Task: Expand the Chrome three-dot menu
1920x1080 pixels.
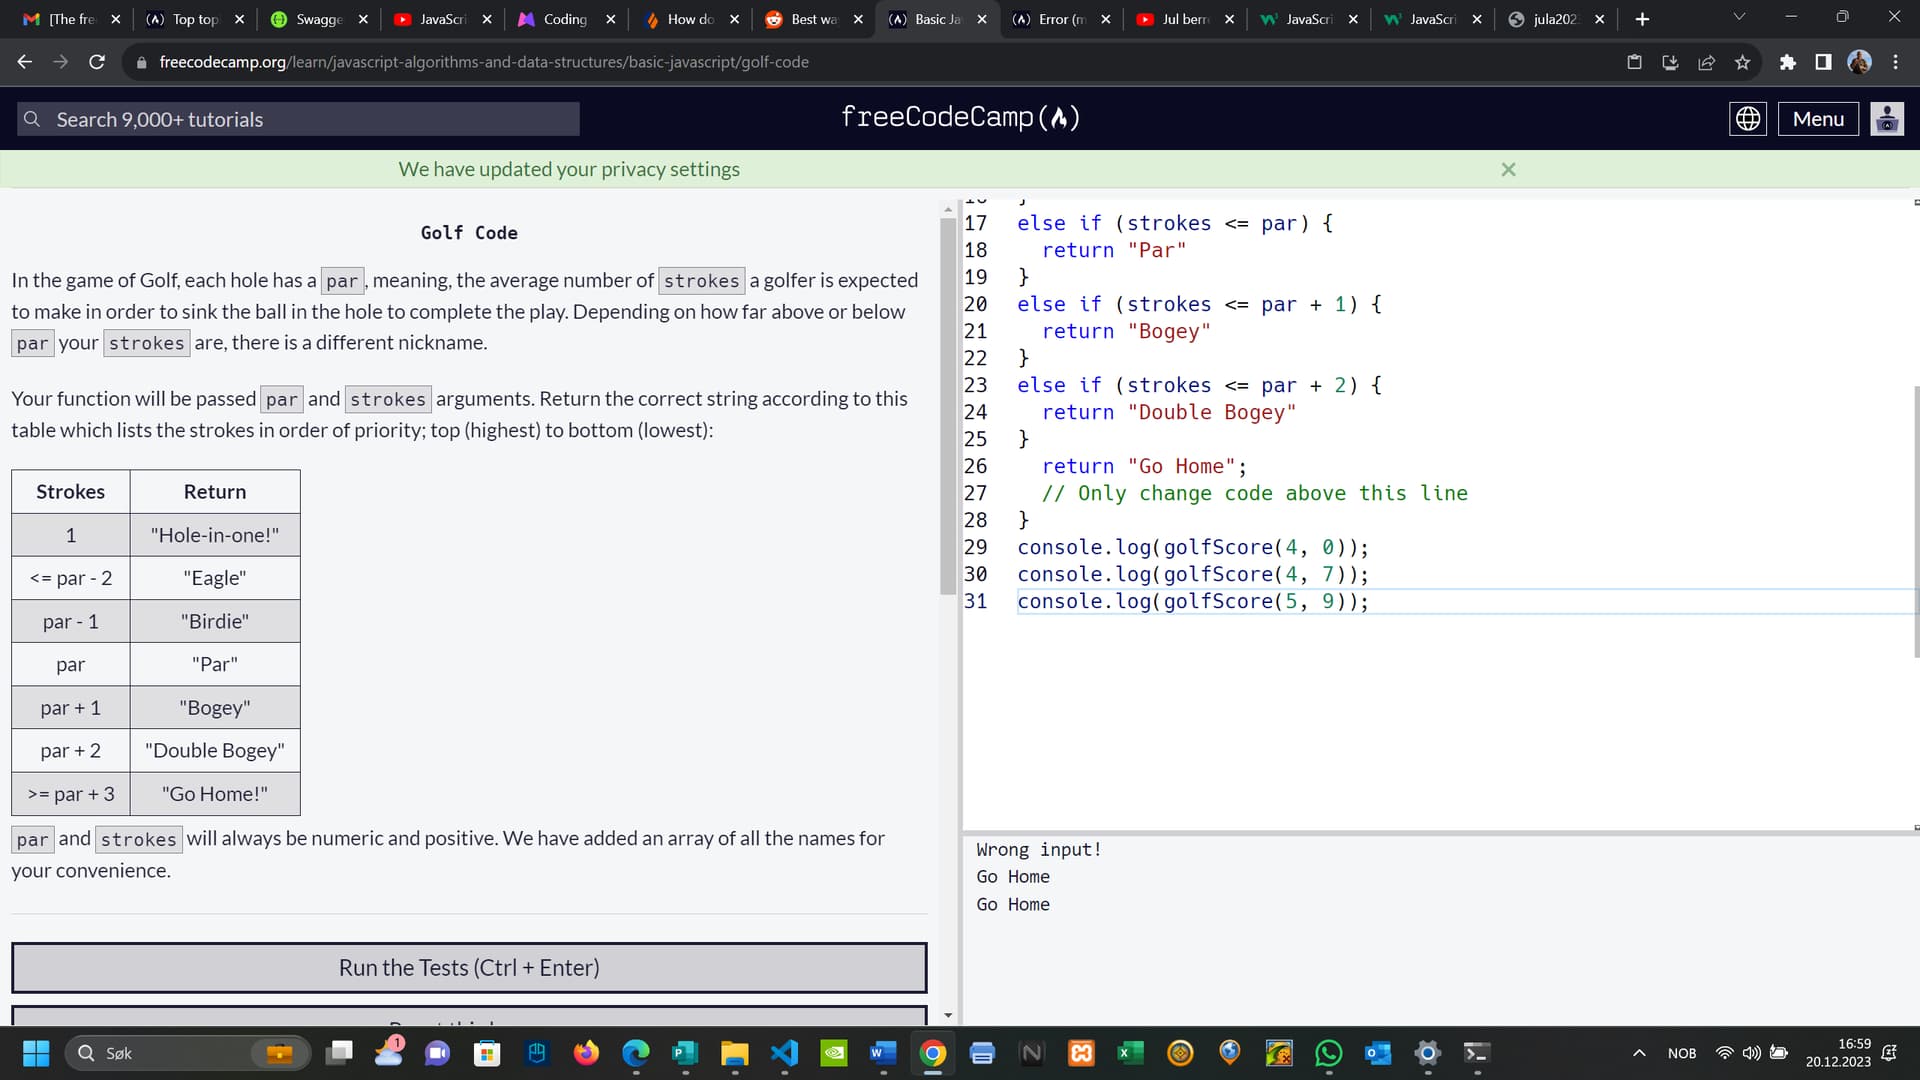Action: pyautogui.click(x=1894, y=61)
